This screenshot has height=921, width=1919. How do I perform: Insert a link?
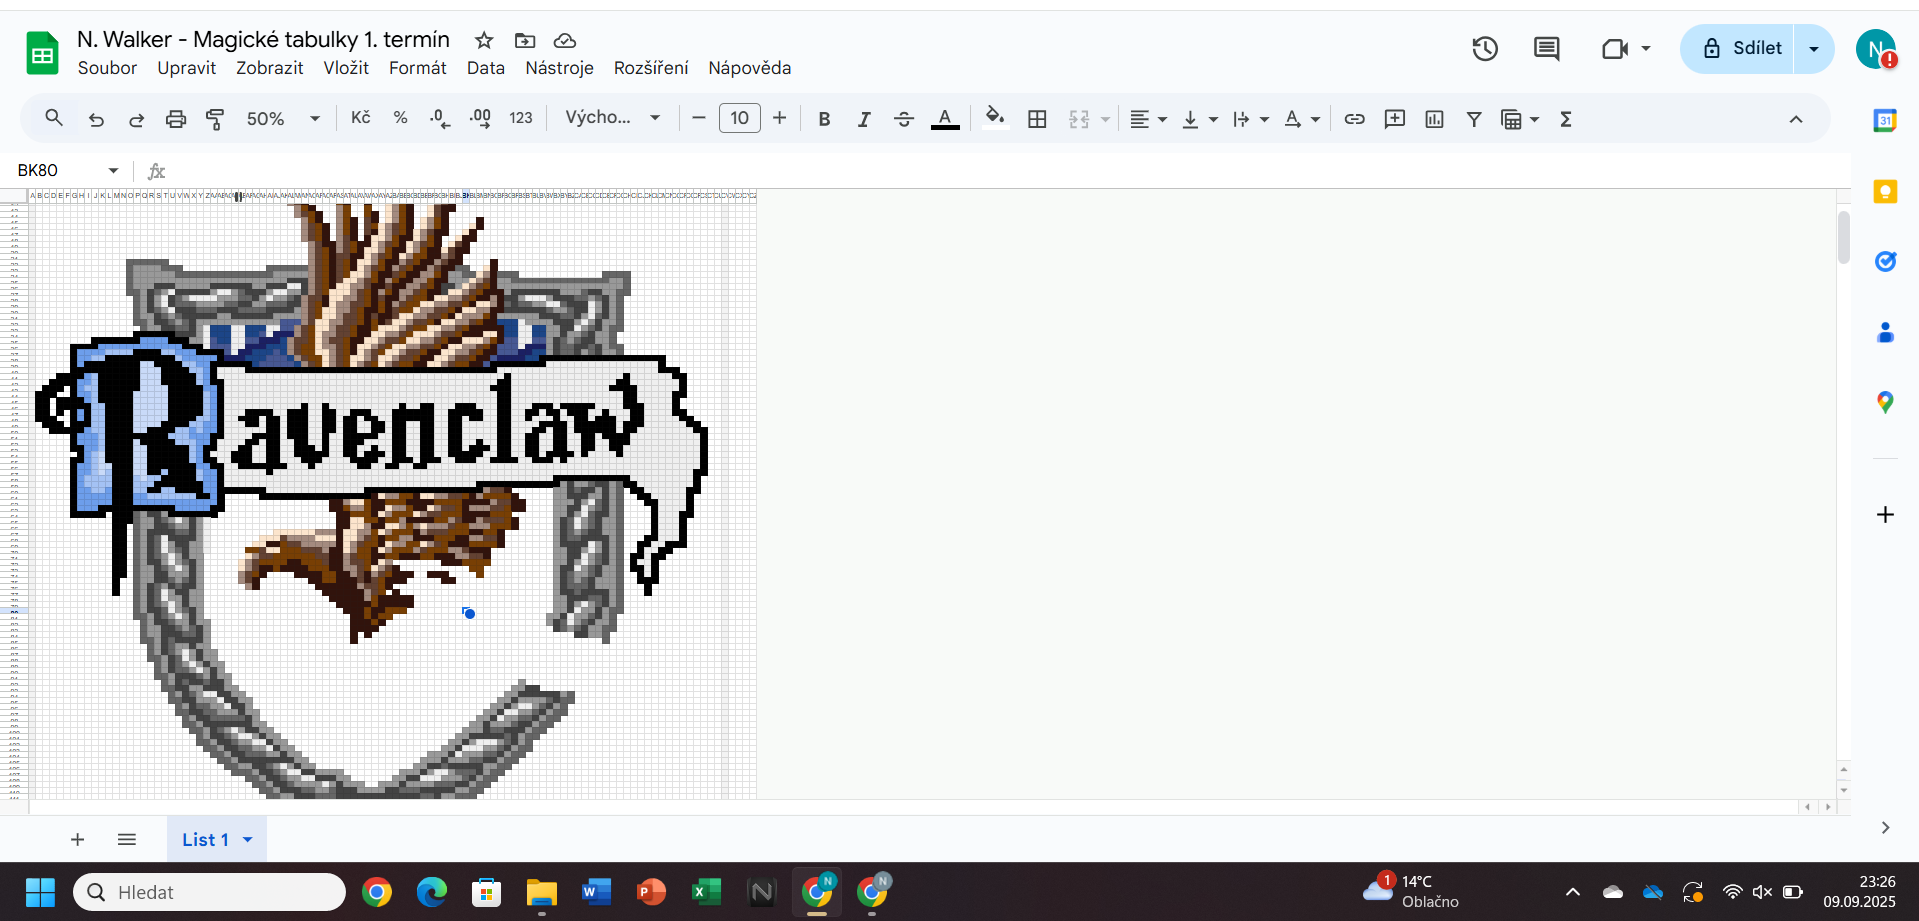pyautogui.click(x=1354, y=119)
